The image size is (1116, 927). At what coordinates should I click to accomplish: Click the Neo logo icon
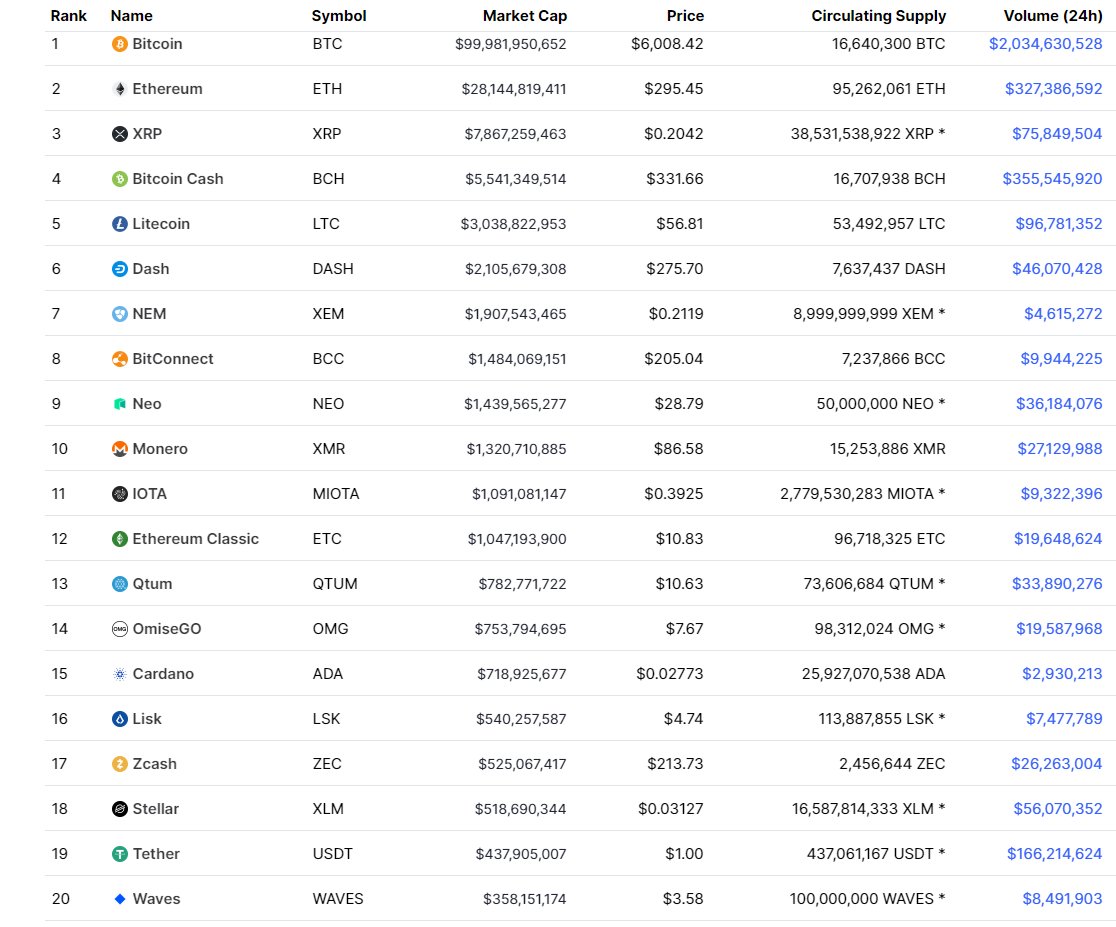coord(120,404)
